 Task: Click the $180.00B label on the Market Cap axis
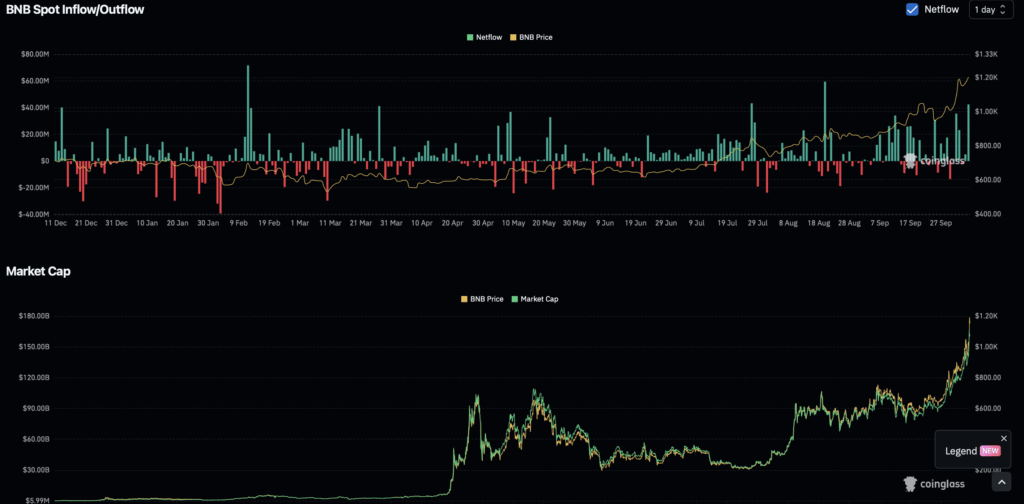(34, 316)
